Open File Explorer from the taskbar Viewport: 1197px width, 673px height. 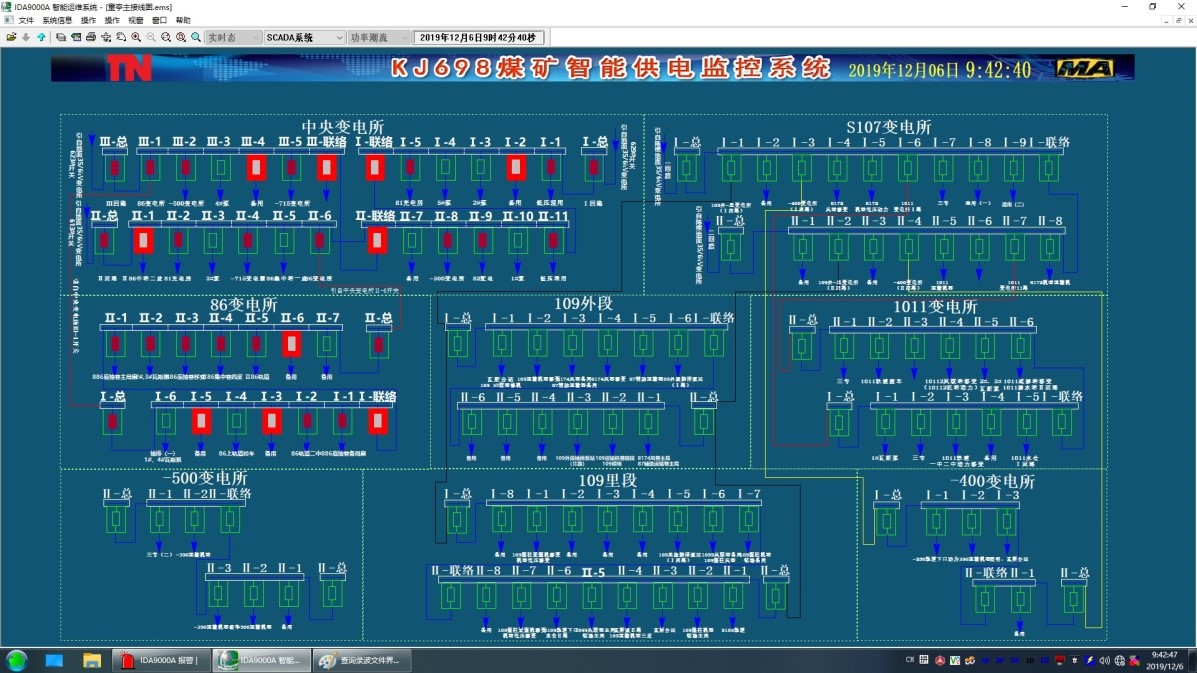point(91,660)
